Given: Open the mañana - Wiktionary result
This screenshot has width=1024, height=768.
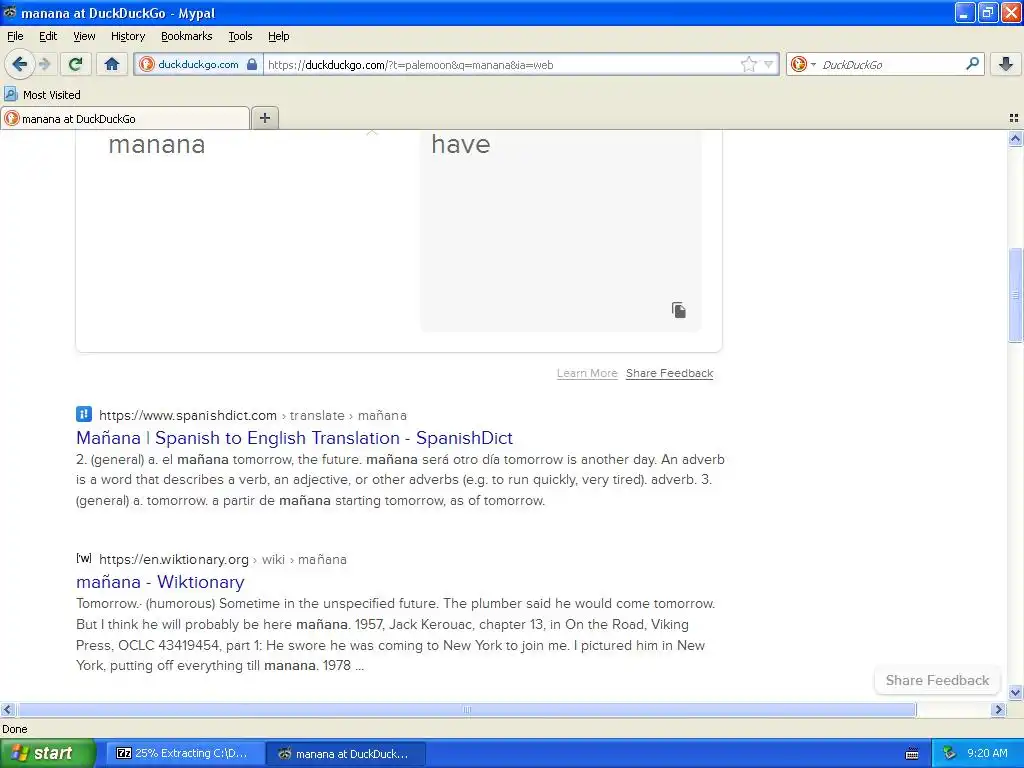Looking at the screenshot, I should click(x=160, y=582).
